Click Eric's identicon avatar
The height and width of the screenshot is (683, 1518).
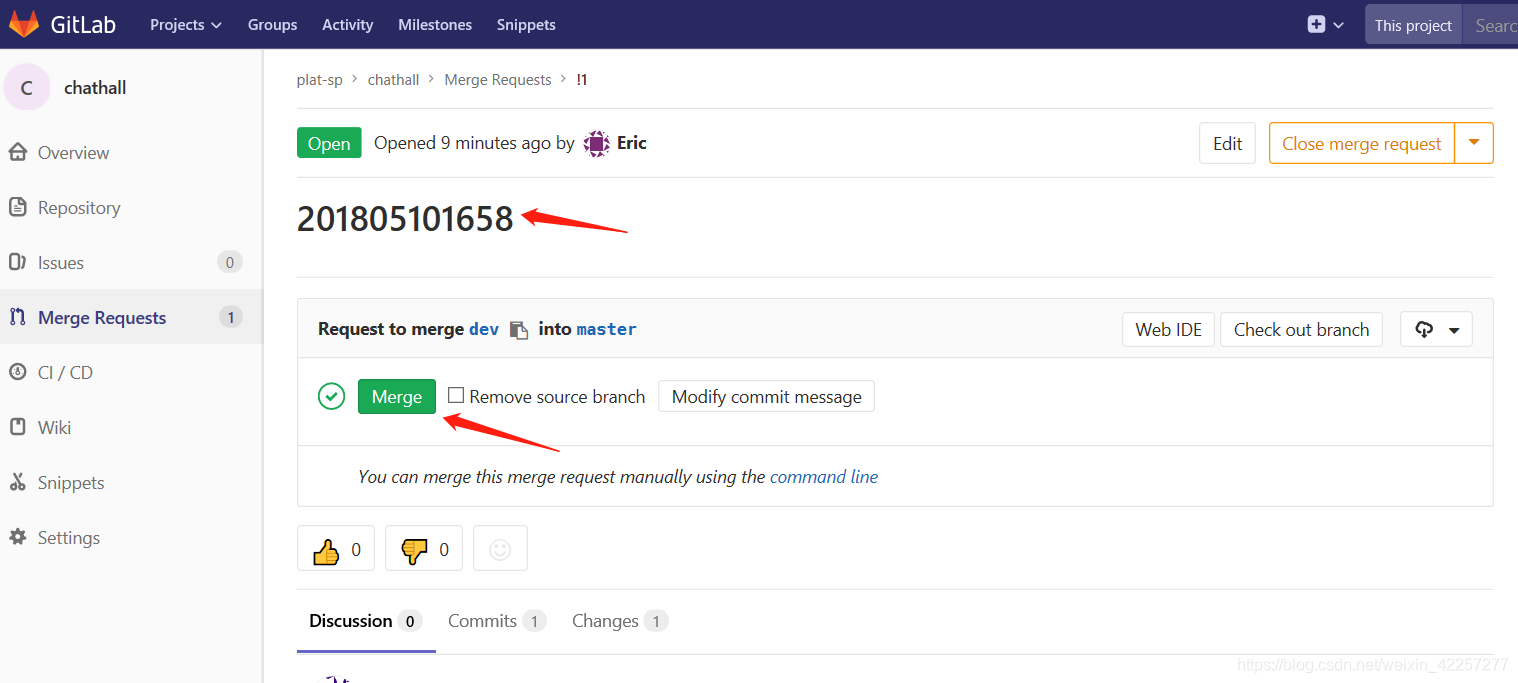(596, 143)
